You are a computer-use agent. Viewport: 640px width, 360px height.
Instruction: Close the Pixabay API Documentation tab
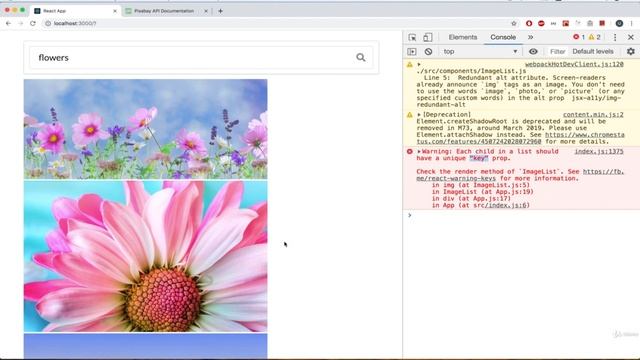click(206, 11)
